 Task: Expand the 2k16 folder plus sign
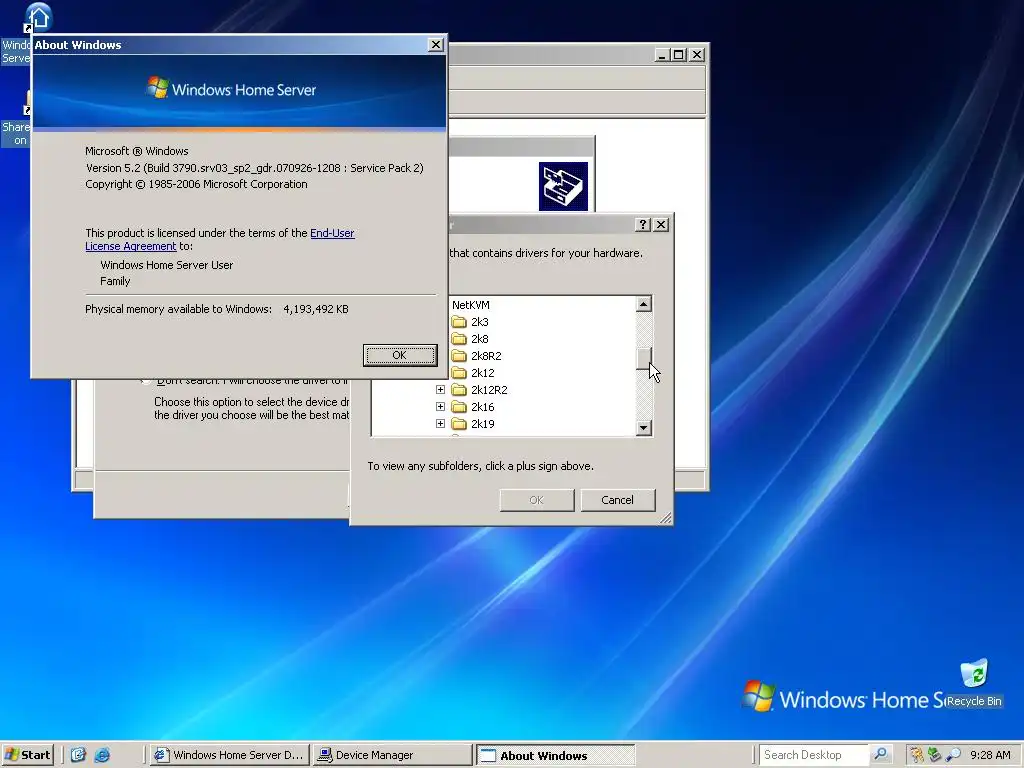pos(440,407)
